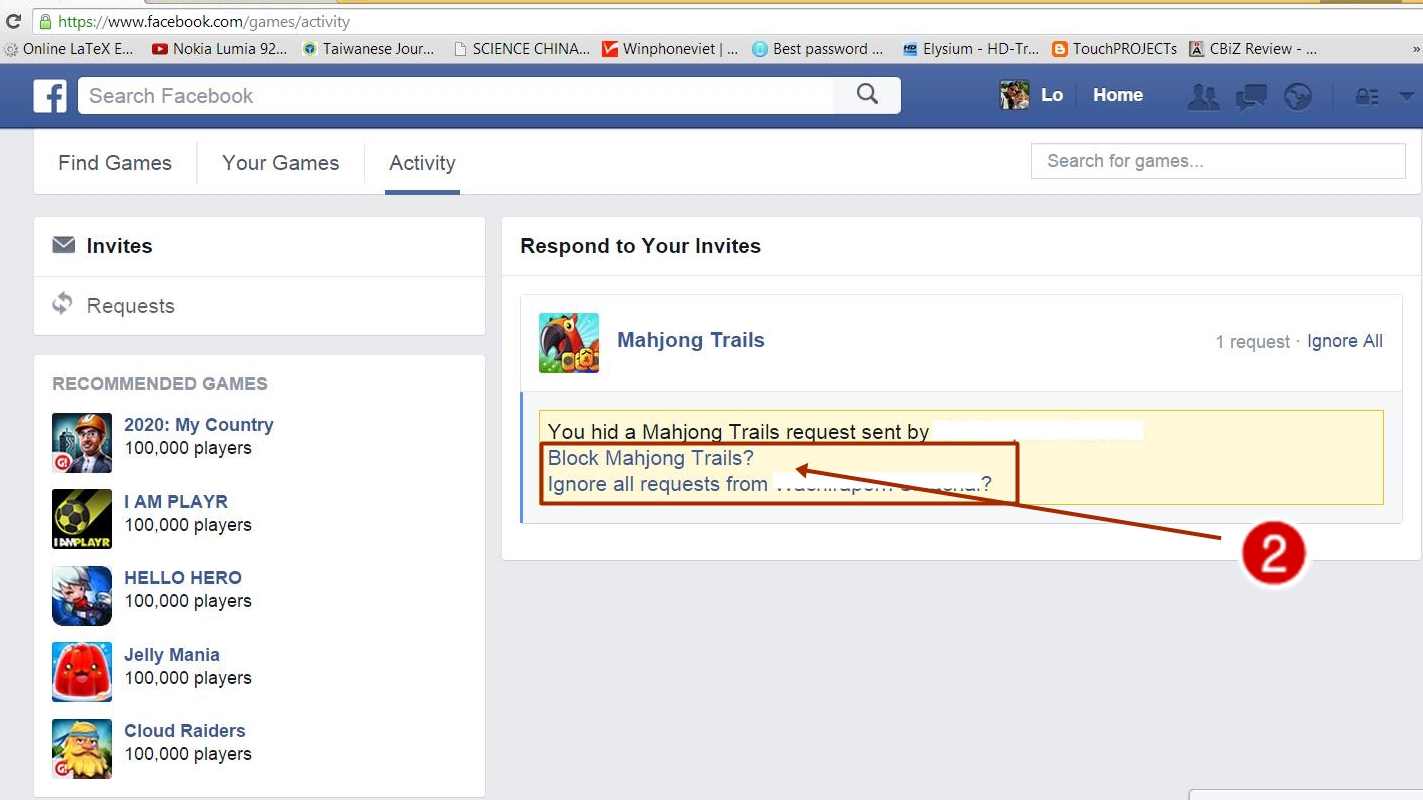Reload the page with browser refresh button
1423x800 pixels.
13,20
